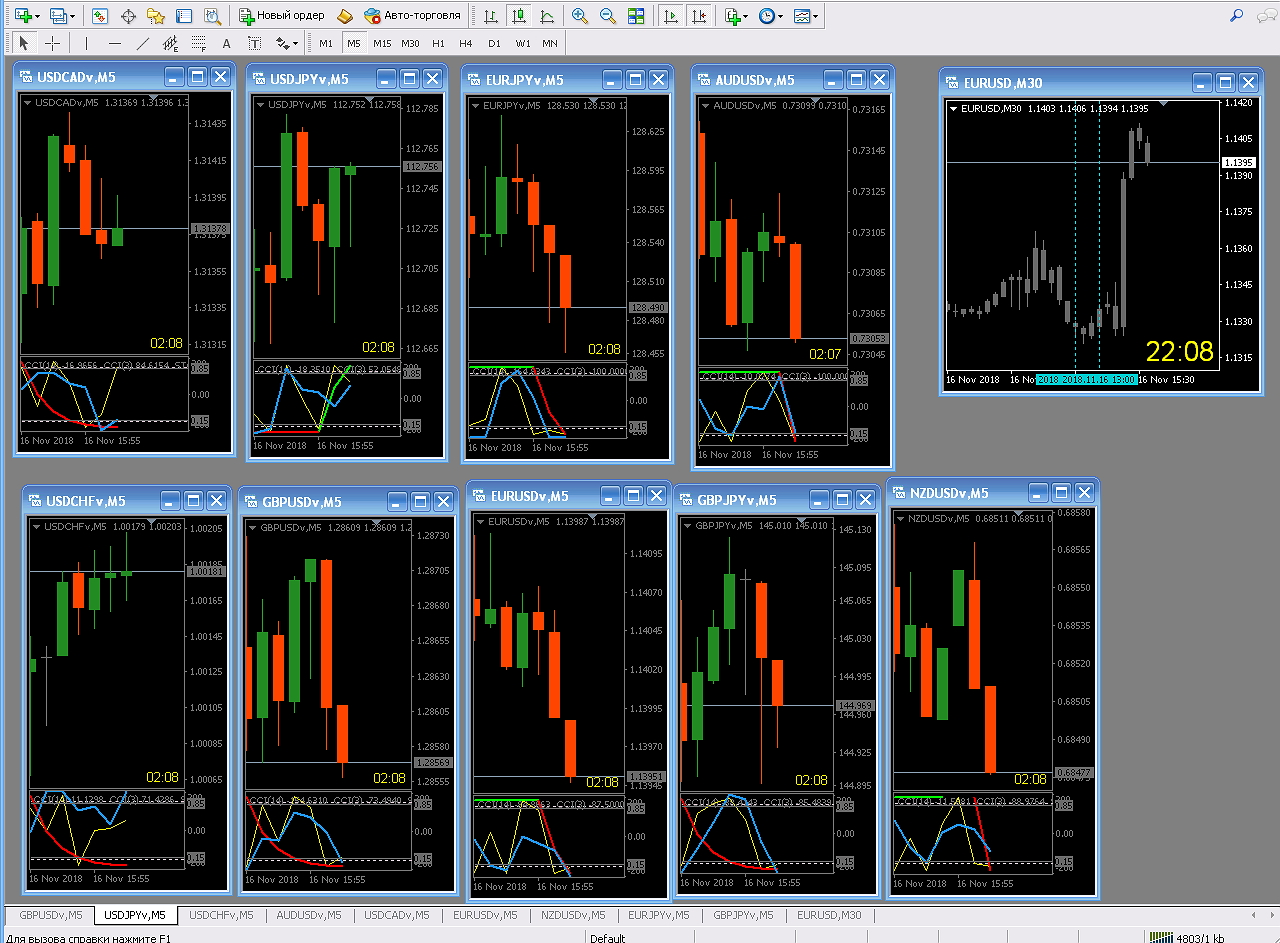
Task: Expand the Indicators list dropdown
Action: pyautogui.click(x=746, y=17)
